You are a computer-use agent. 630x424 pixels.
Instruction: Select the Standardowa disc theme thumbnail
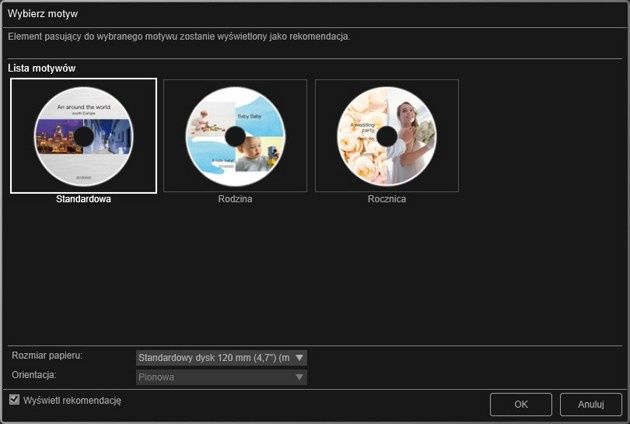[x=84, y=136]
